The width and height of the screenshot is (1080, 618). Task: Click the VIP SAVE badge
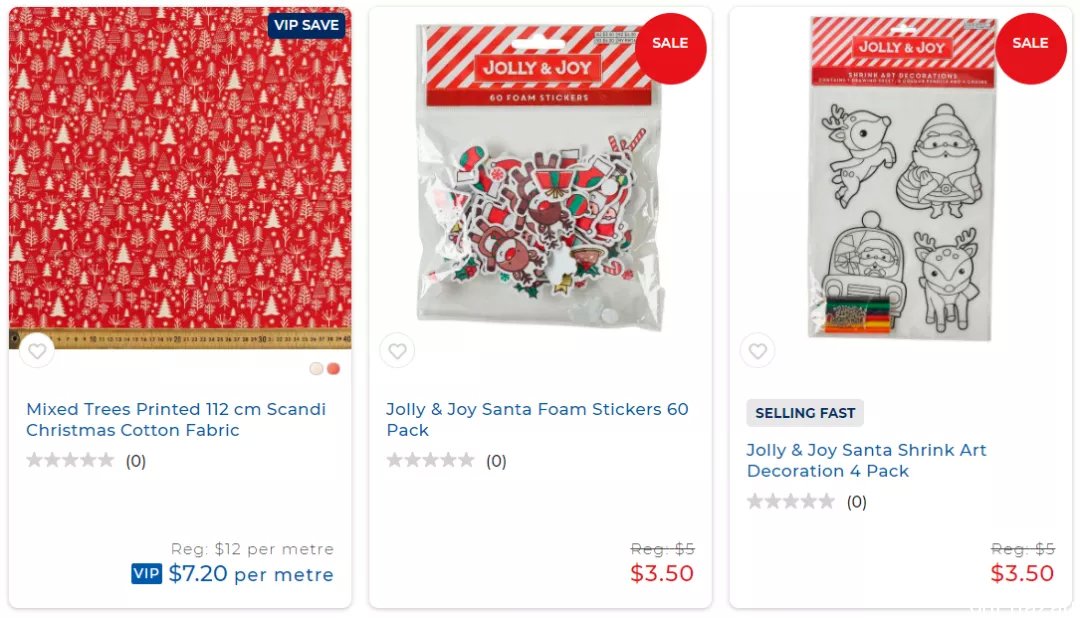(307, 25)
